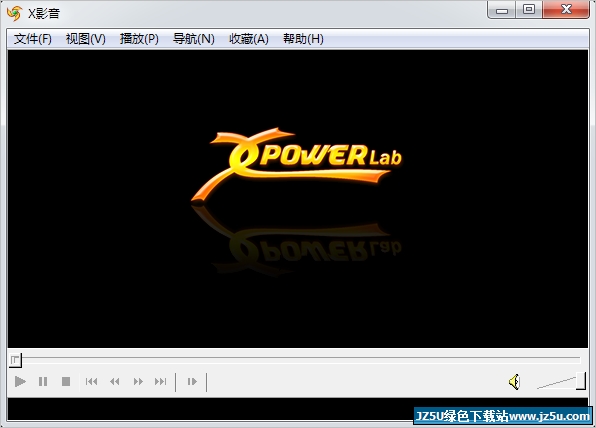
Task: Maximize the X影音 window
Action: pyautogui.click(x=529, y=10)
